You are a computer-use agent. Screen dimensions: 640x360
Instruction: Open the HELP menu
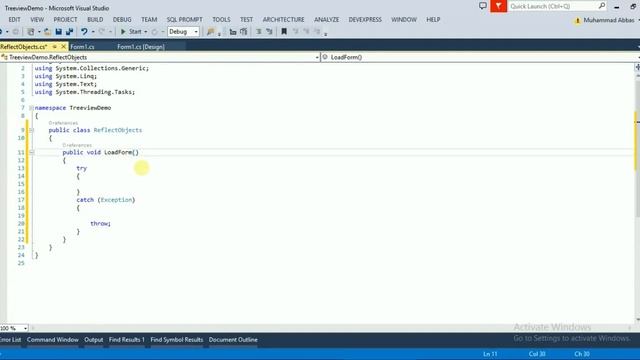pos(433,20)
